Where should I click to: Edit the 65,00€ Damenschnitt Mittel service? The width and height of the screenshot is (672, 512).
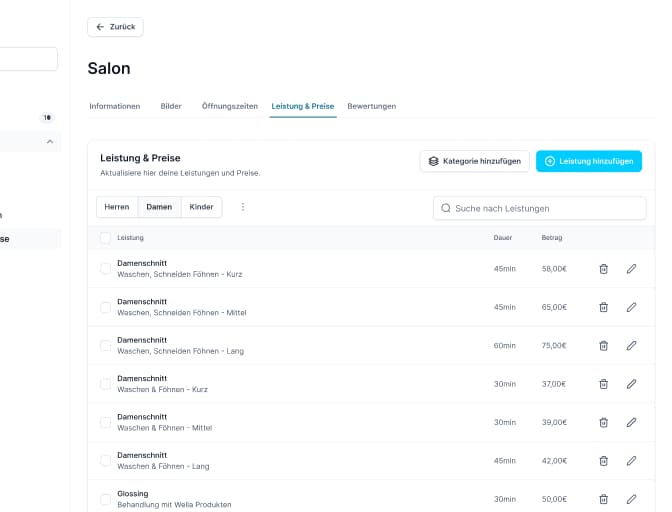631,307
